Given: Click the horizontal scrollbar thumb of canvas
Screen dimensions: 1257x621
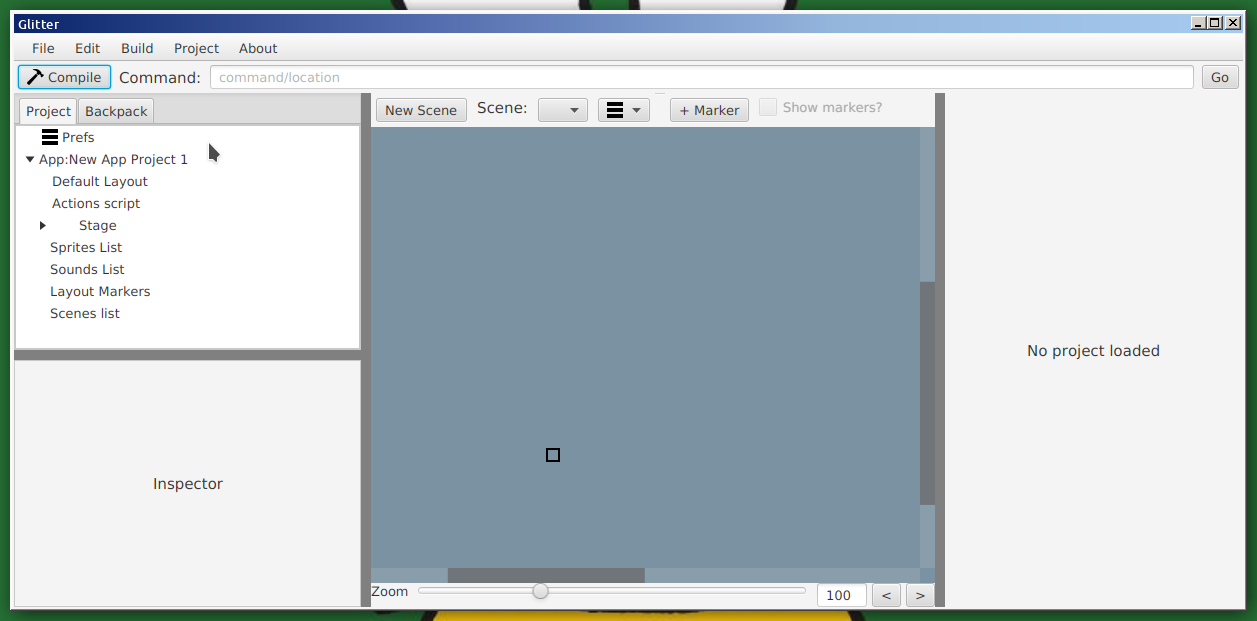Looking at the screenshot, I should (x=546, y=575).
